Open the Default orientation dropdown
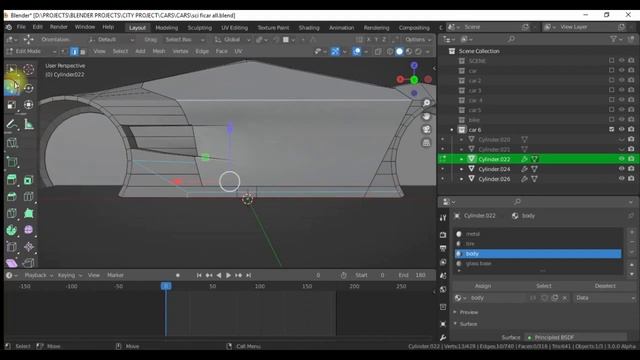 point(111,40)
